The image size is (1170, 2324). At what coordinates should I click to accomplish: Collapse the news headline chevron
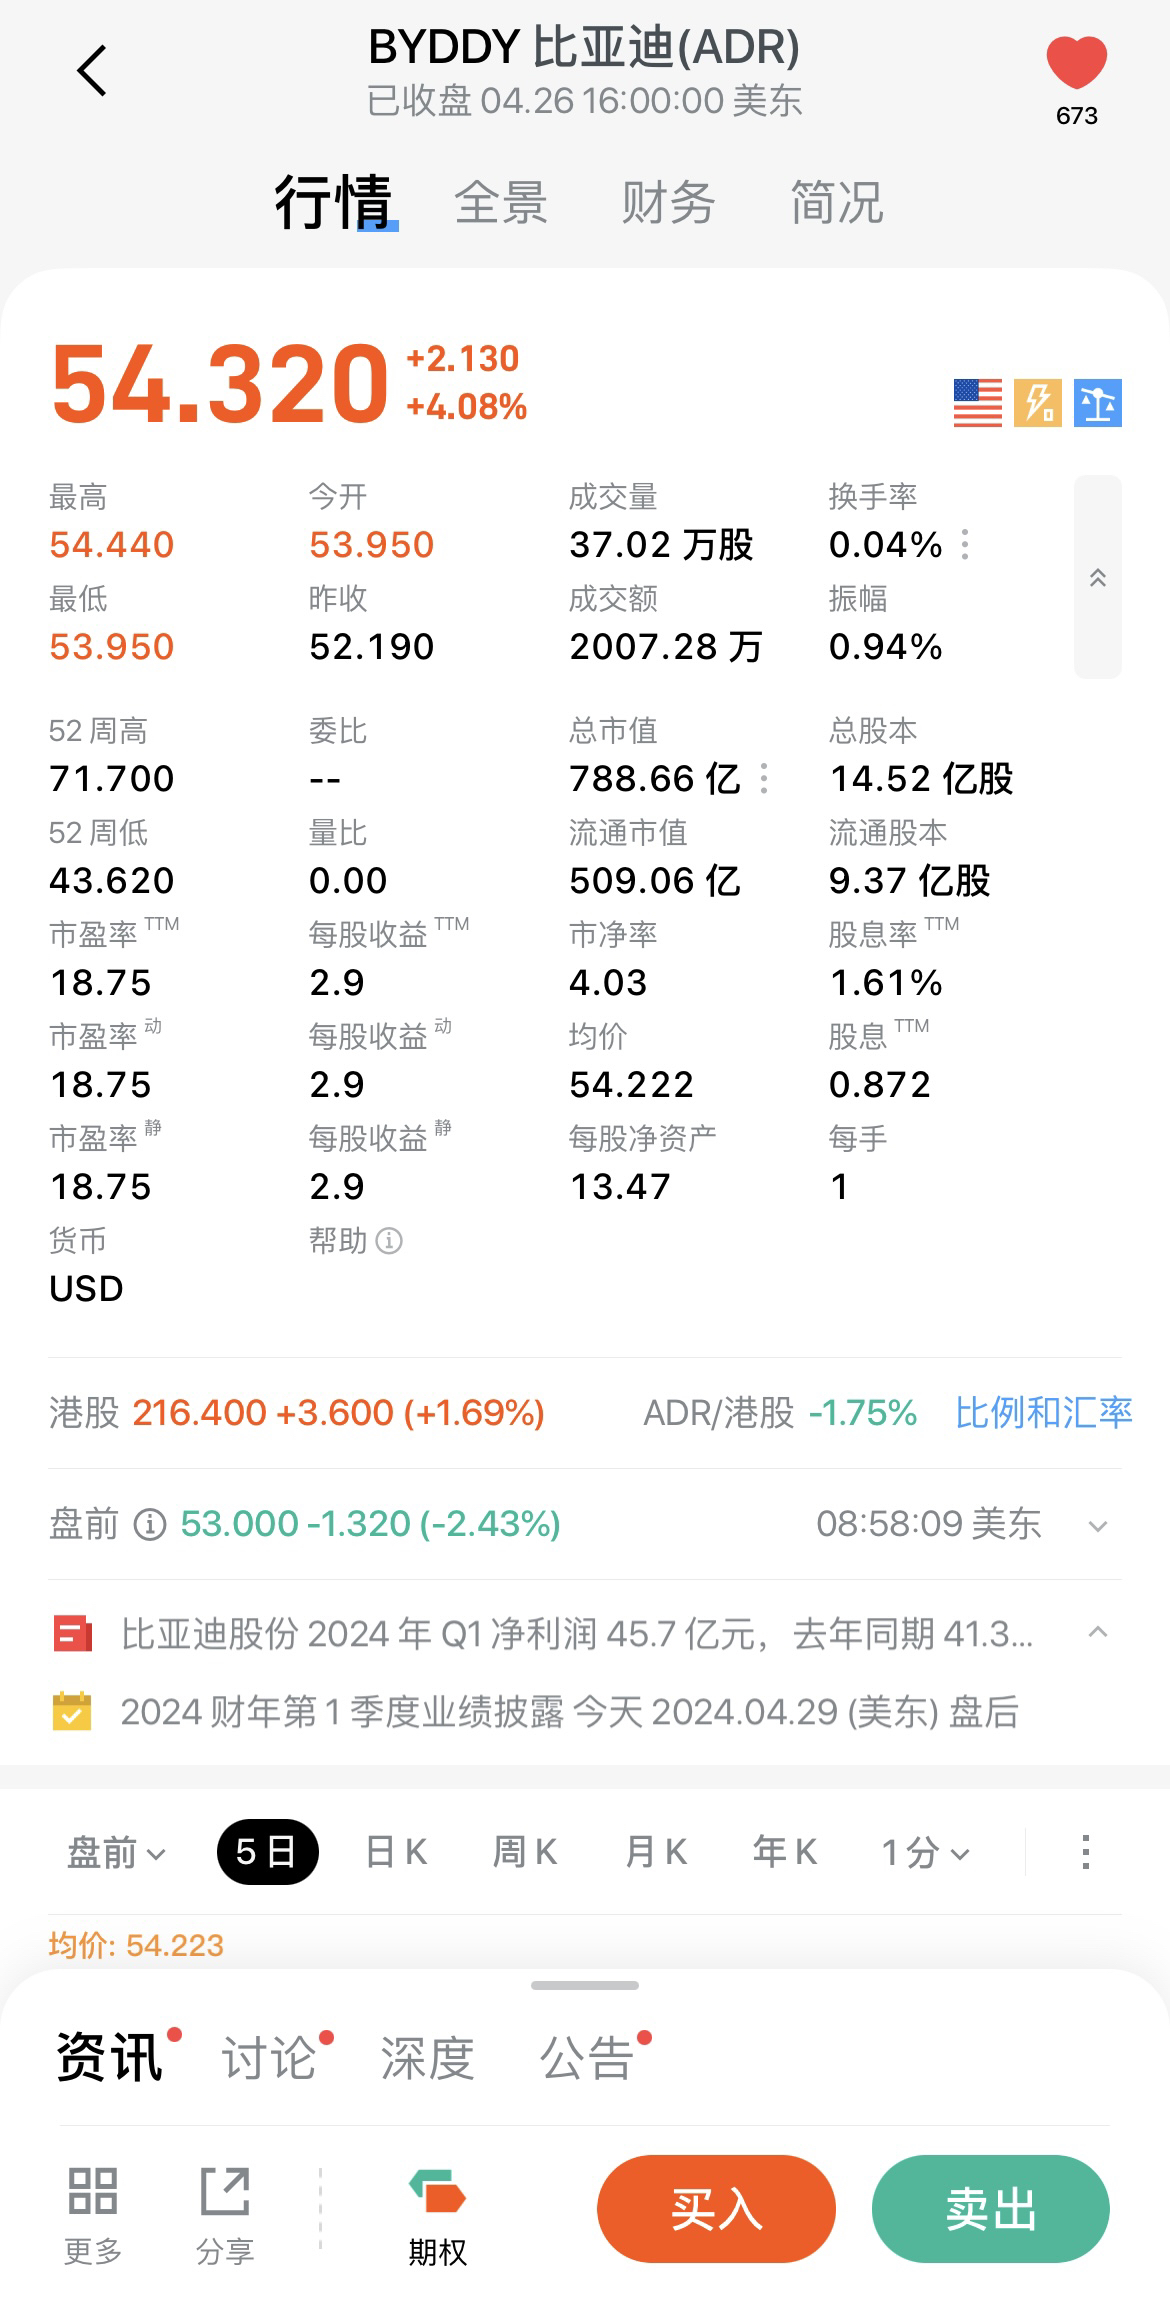tap(1097, 1633)
